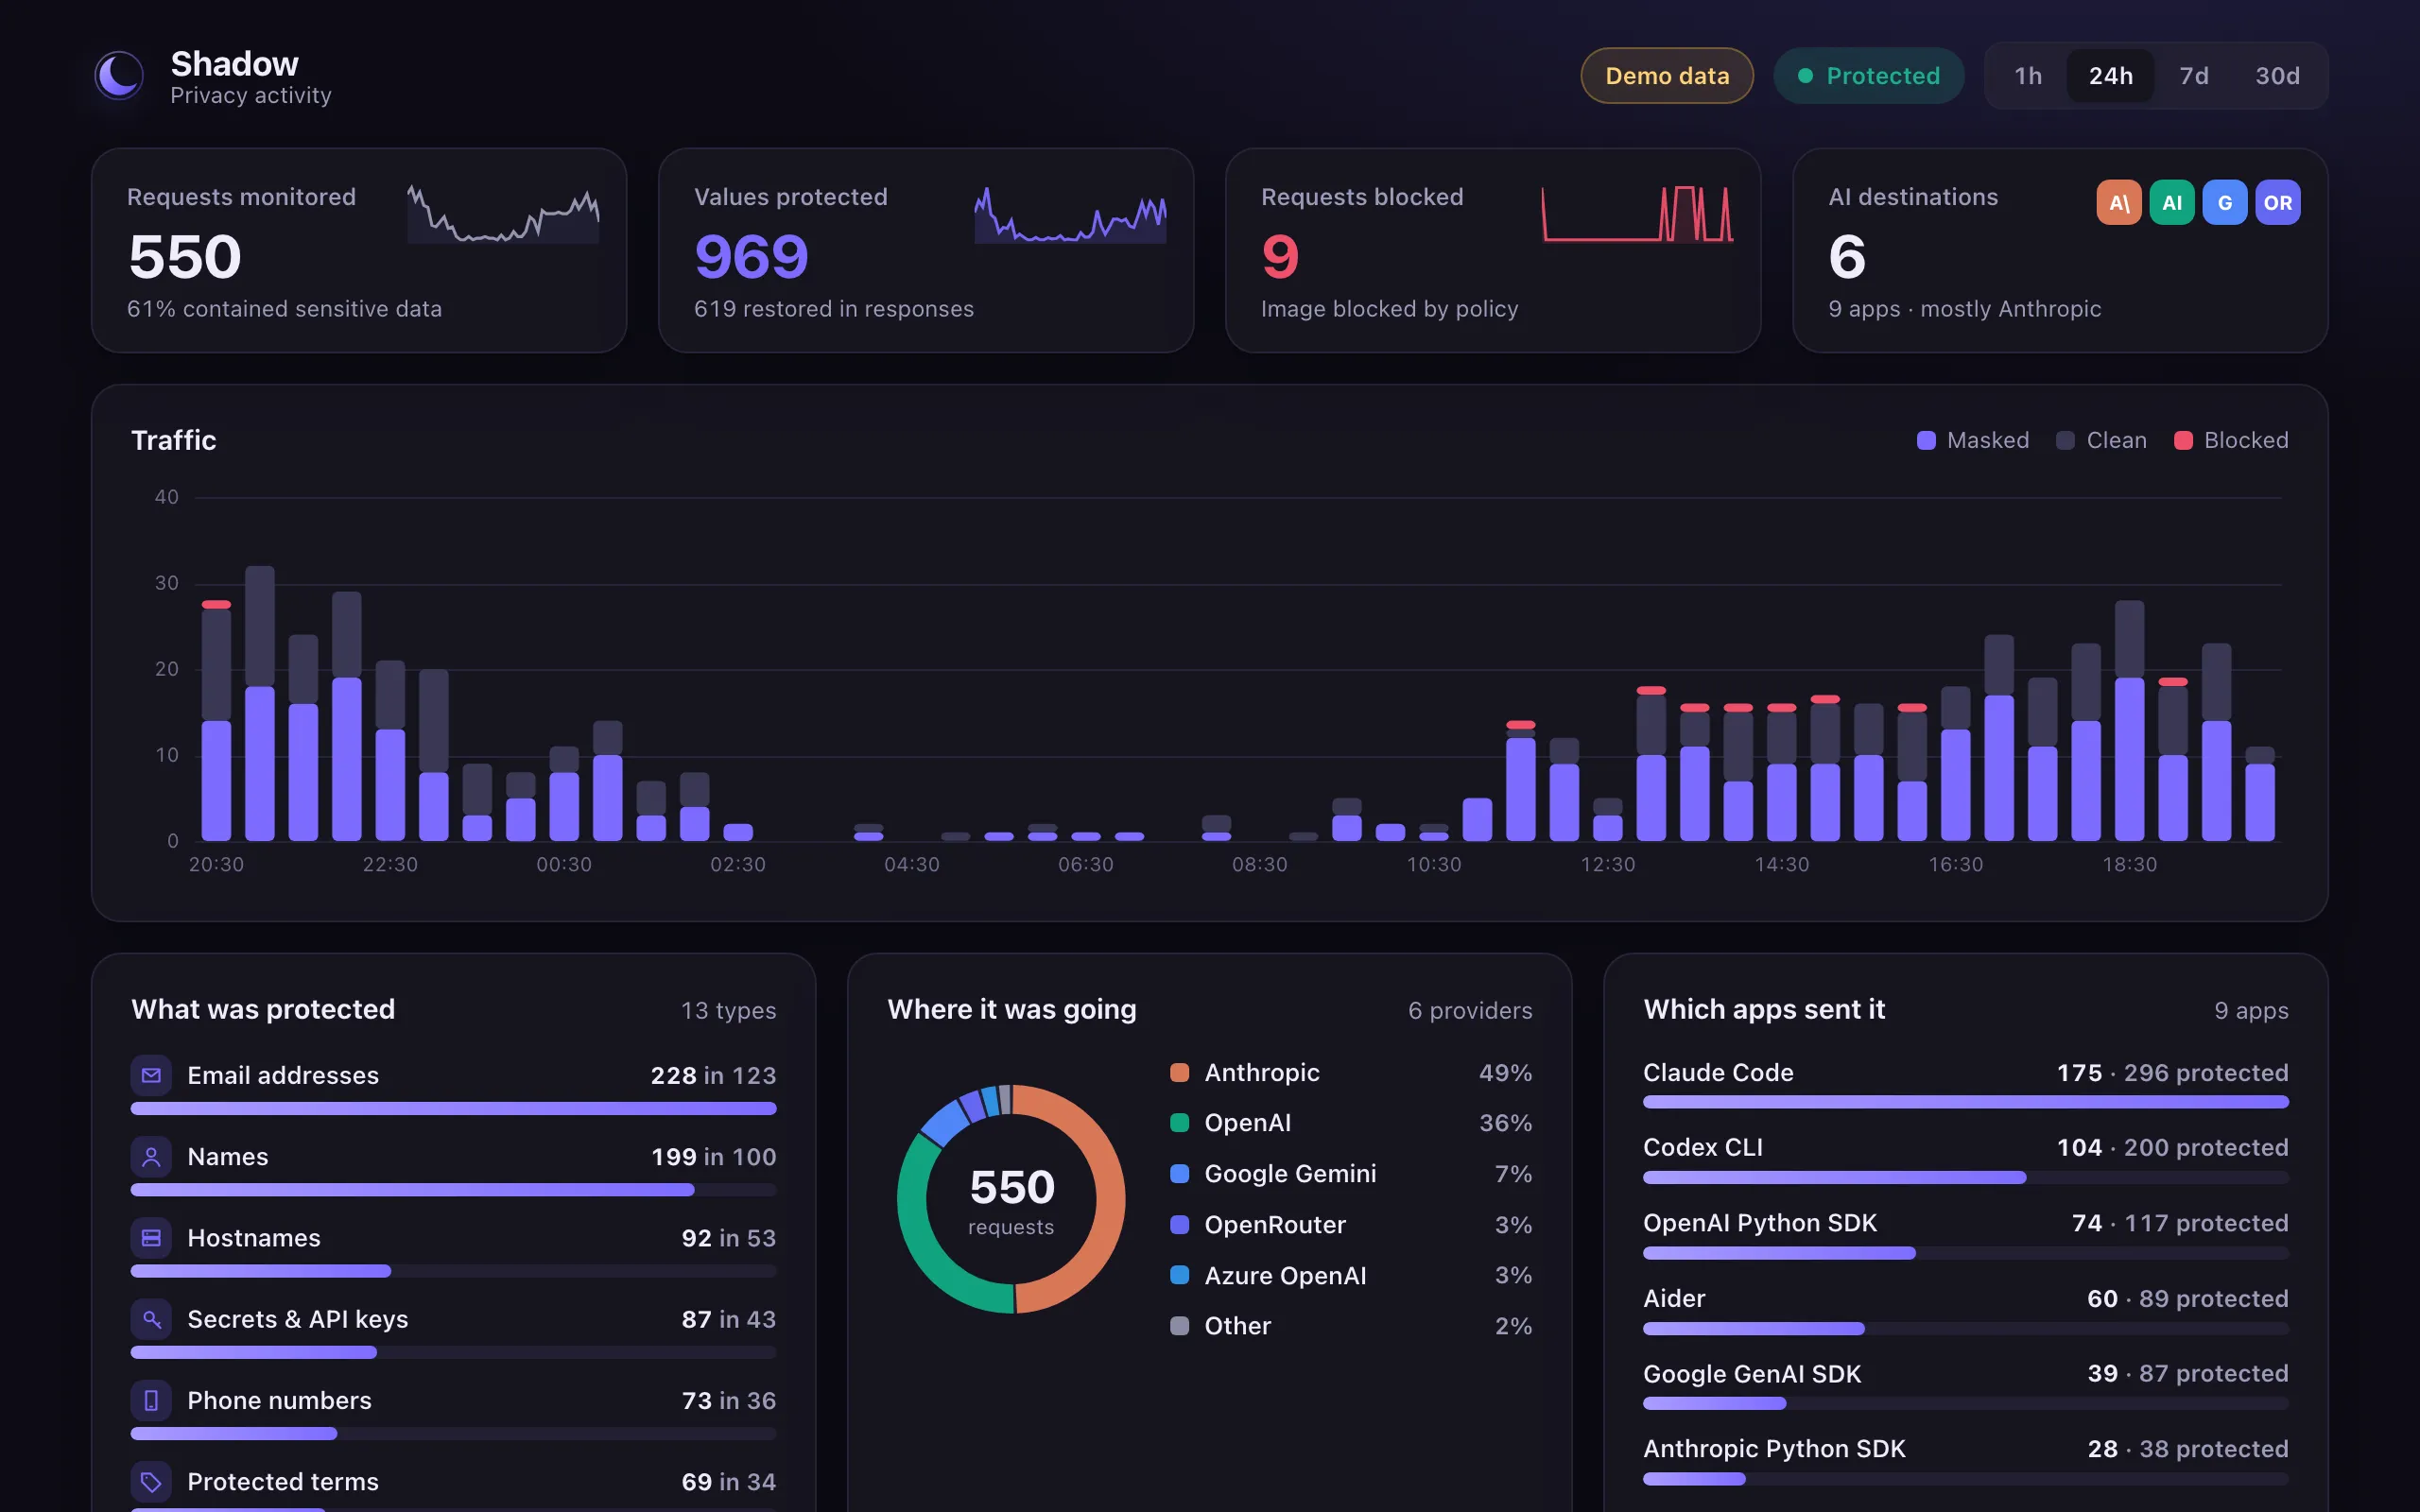Toggle the Clean legend series
The height and width of the screenshot is (1512, 2420).
point(2101,441)
